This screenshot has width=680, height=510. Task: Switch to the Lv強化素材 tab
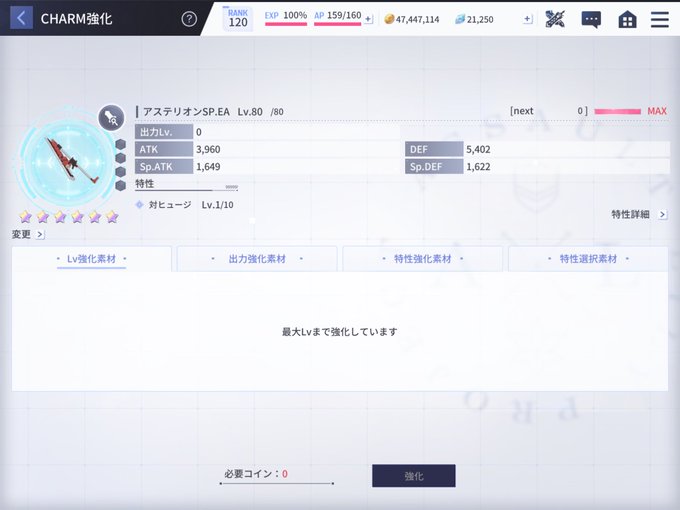tap(92, 259)
